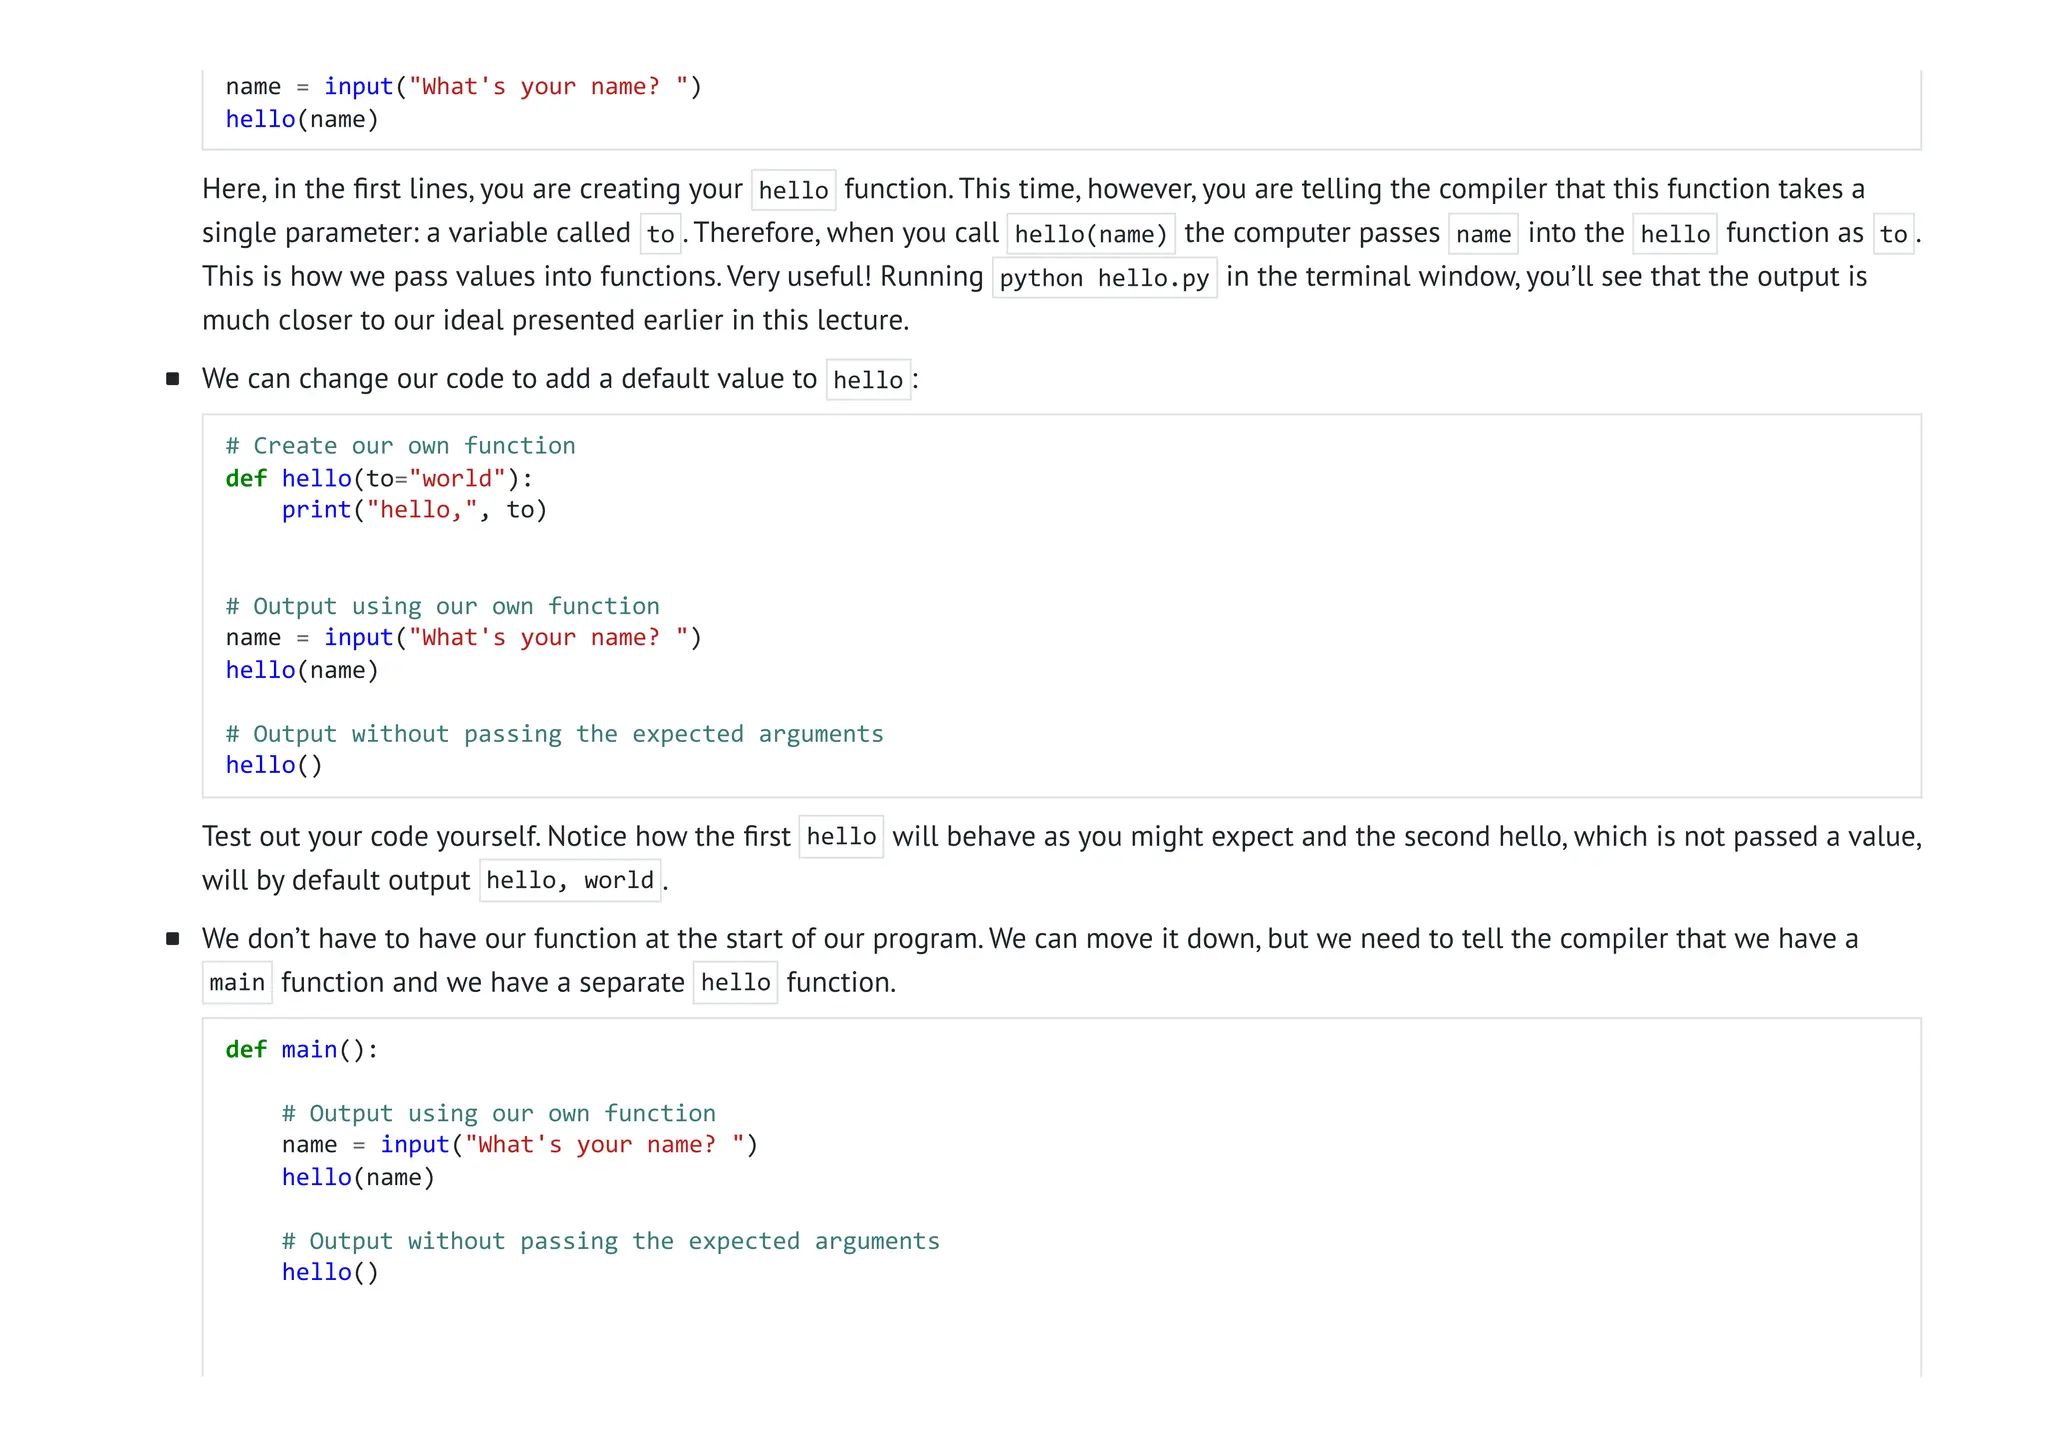Click 'hello()' in the second code block
The height and width of the screenshot is (1447, 2048).
click(x=274, y=765)
